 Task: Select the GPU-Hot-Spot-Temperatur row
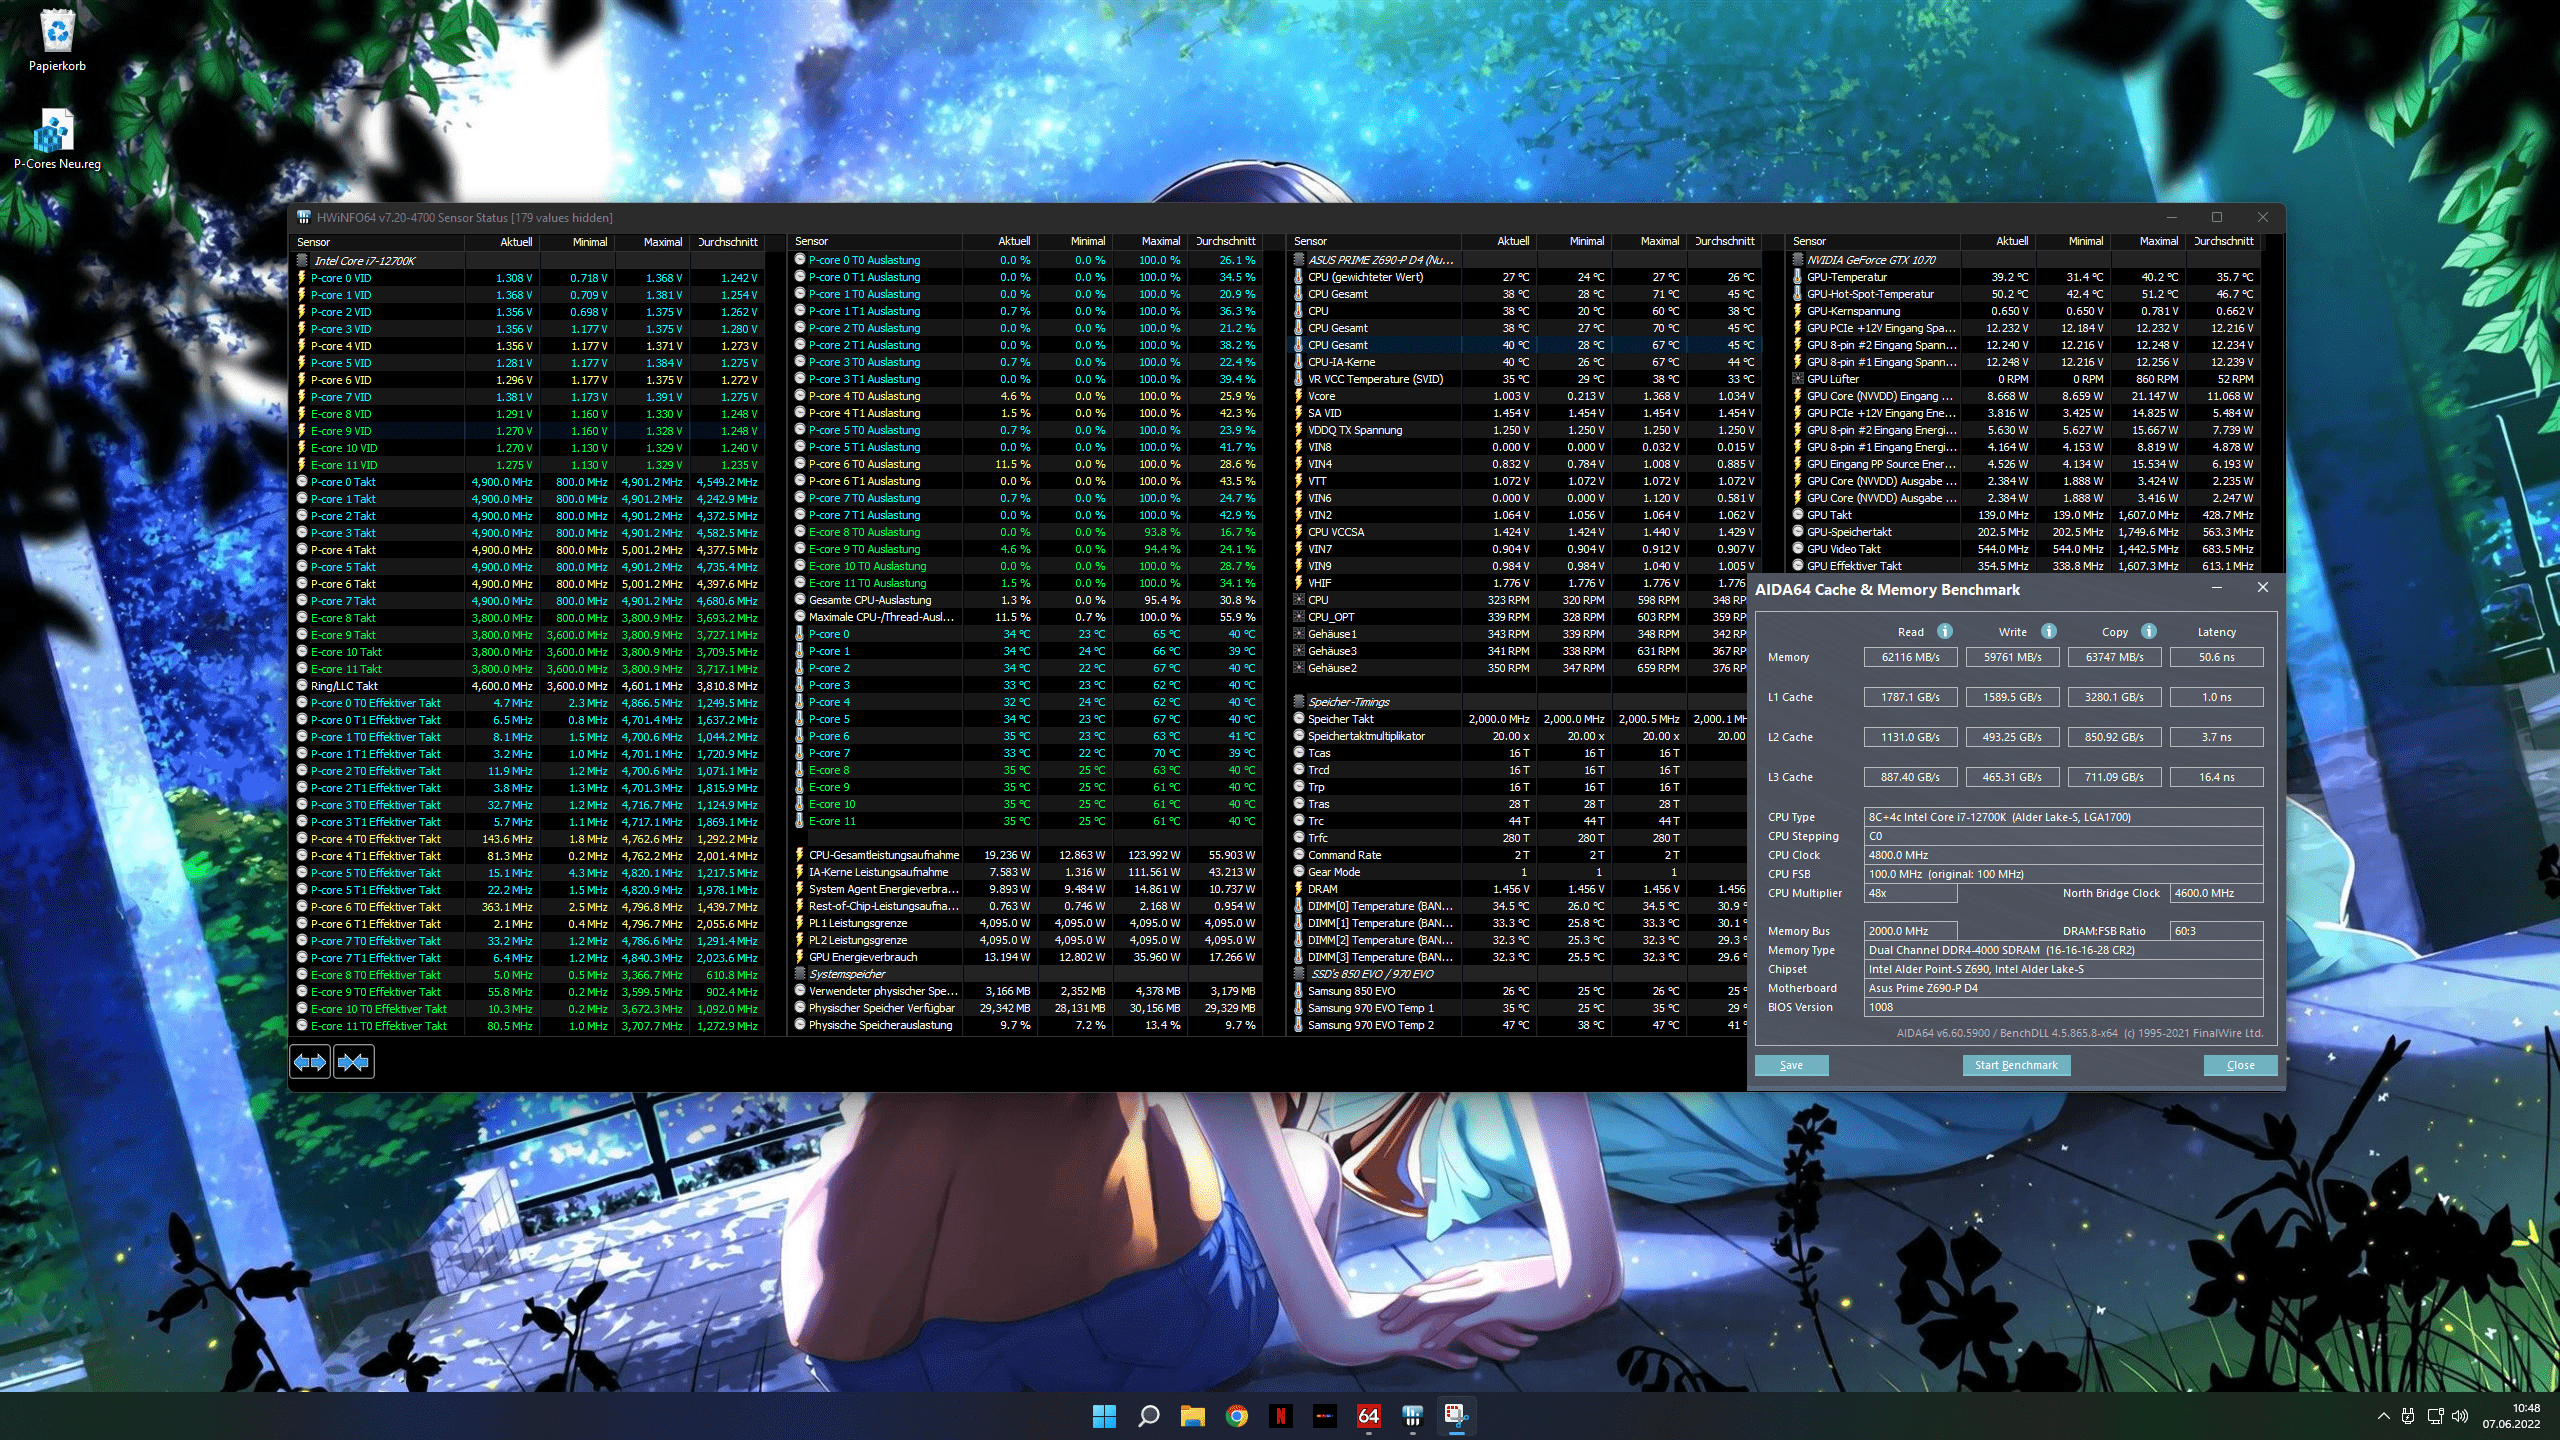(2024, 294)
